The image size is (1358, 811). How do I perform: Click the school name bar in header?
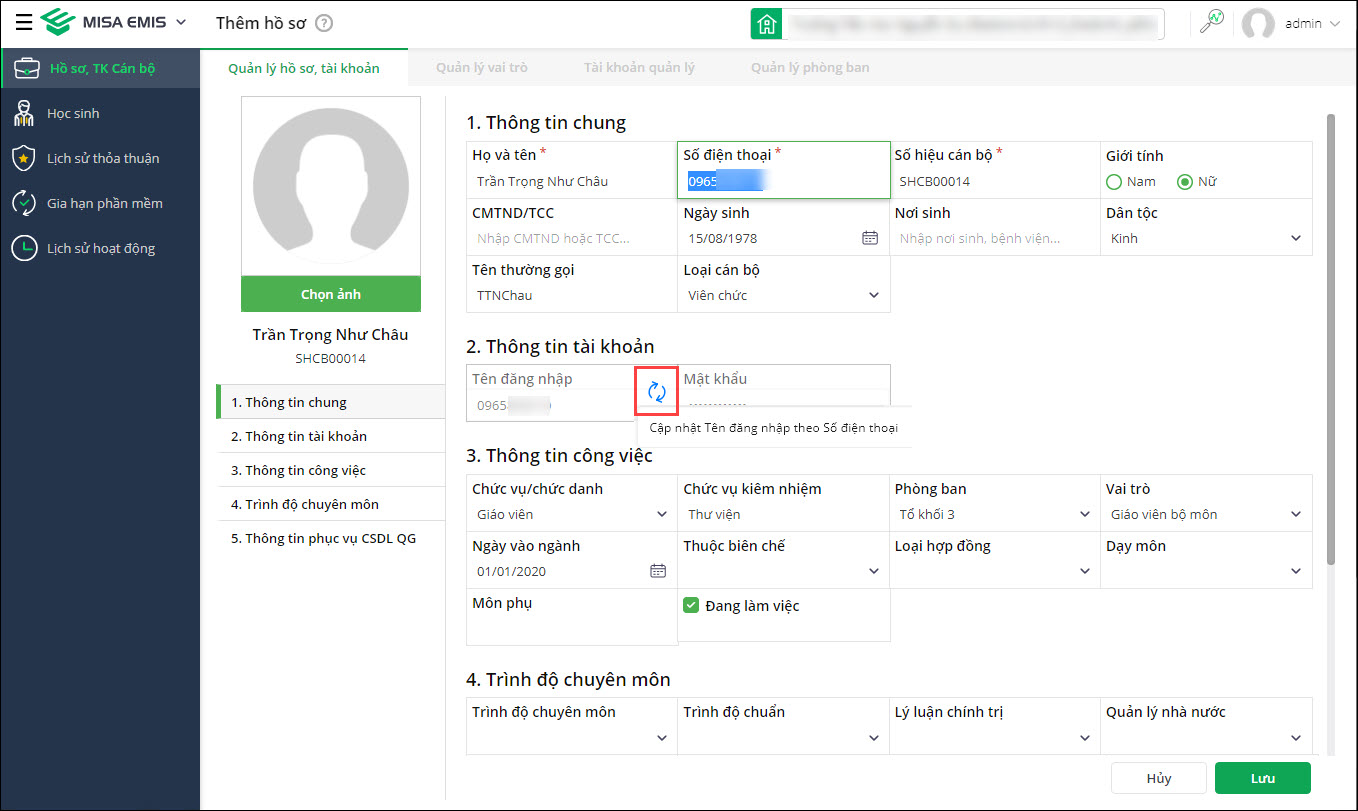[x=974, y=23]
